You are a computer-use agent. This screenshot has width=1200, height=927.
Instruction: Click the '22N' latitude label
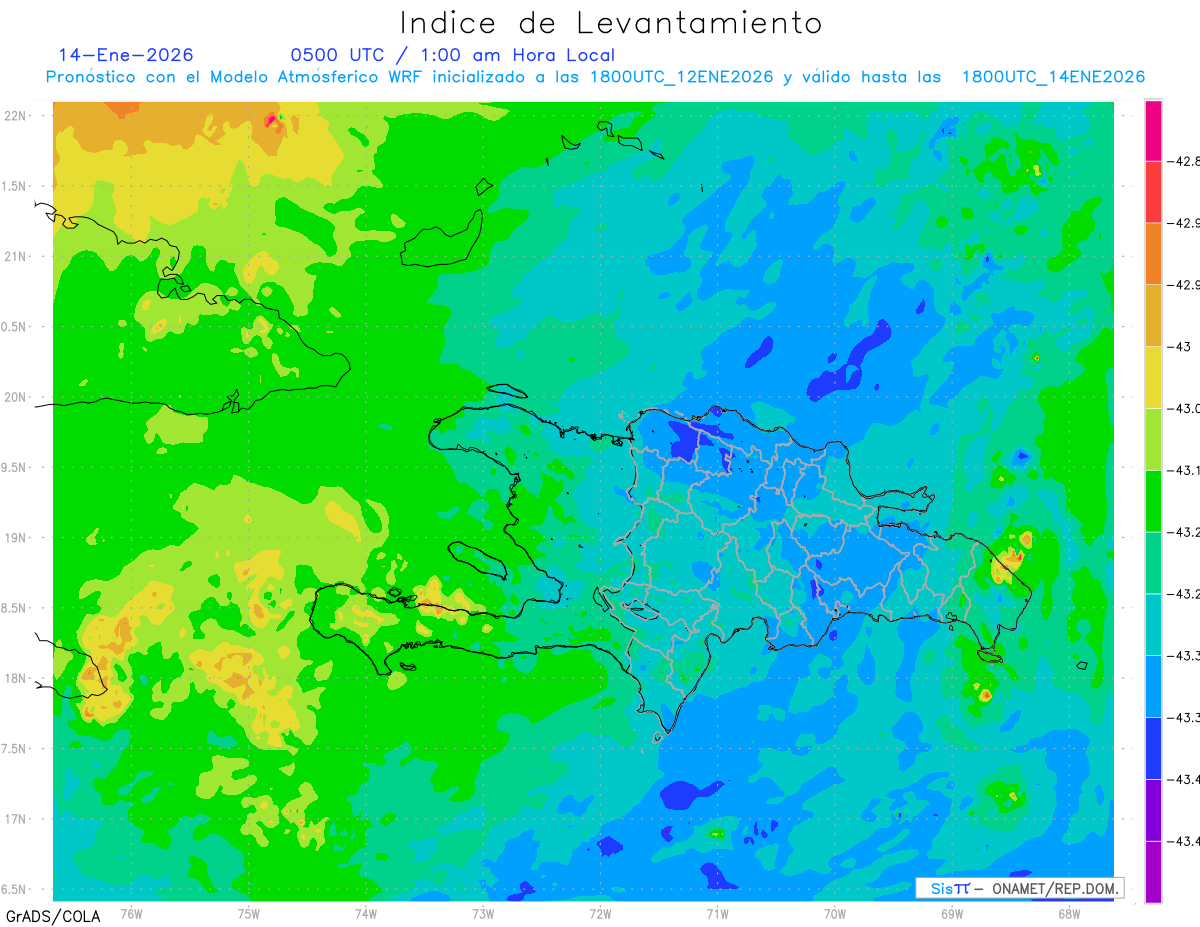pyautogui.click(x=14, y=116)
